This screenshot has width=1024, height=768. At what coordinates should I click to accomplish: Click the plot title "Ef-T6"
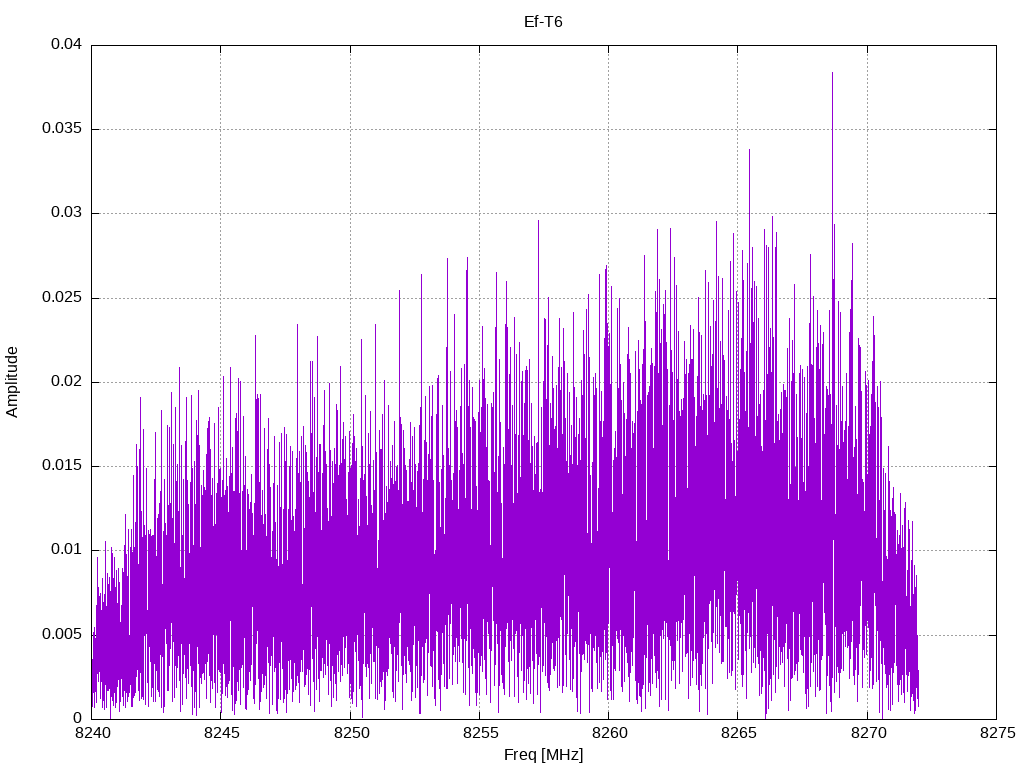pos(543,22)
